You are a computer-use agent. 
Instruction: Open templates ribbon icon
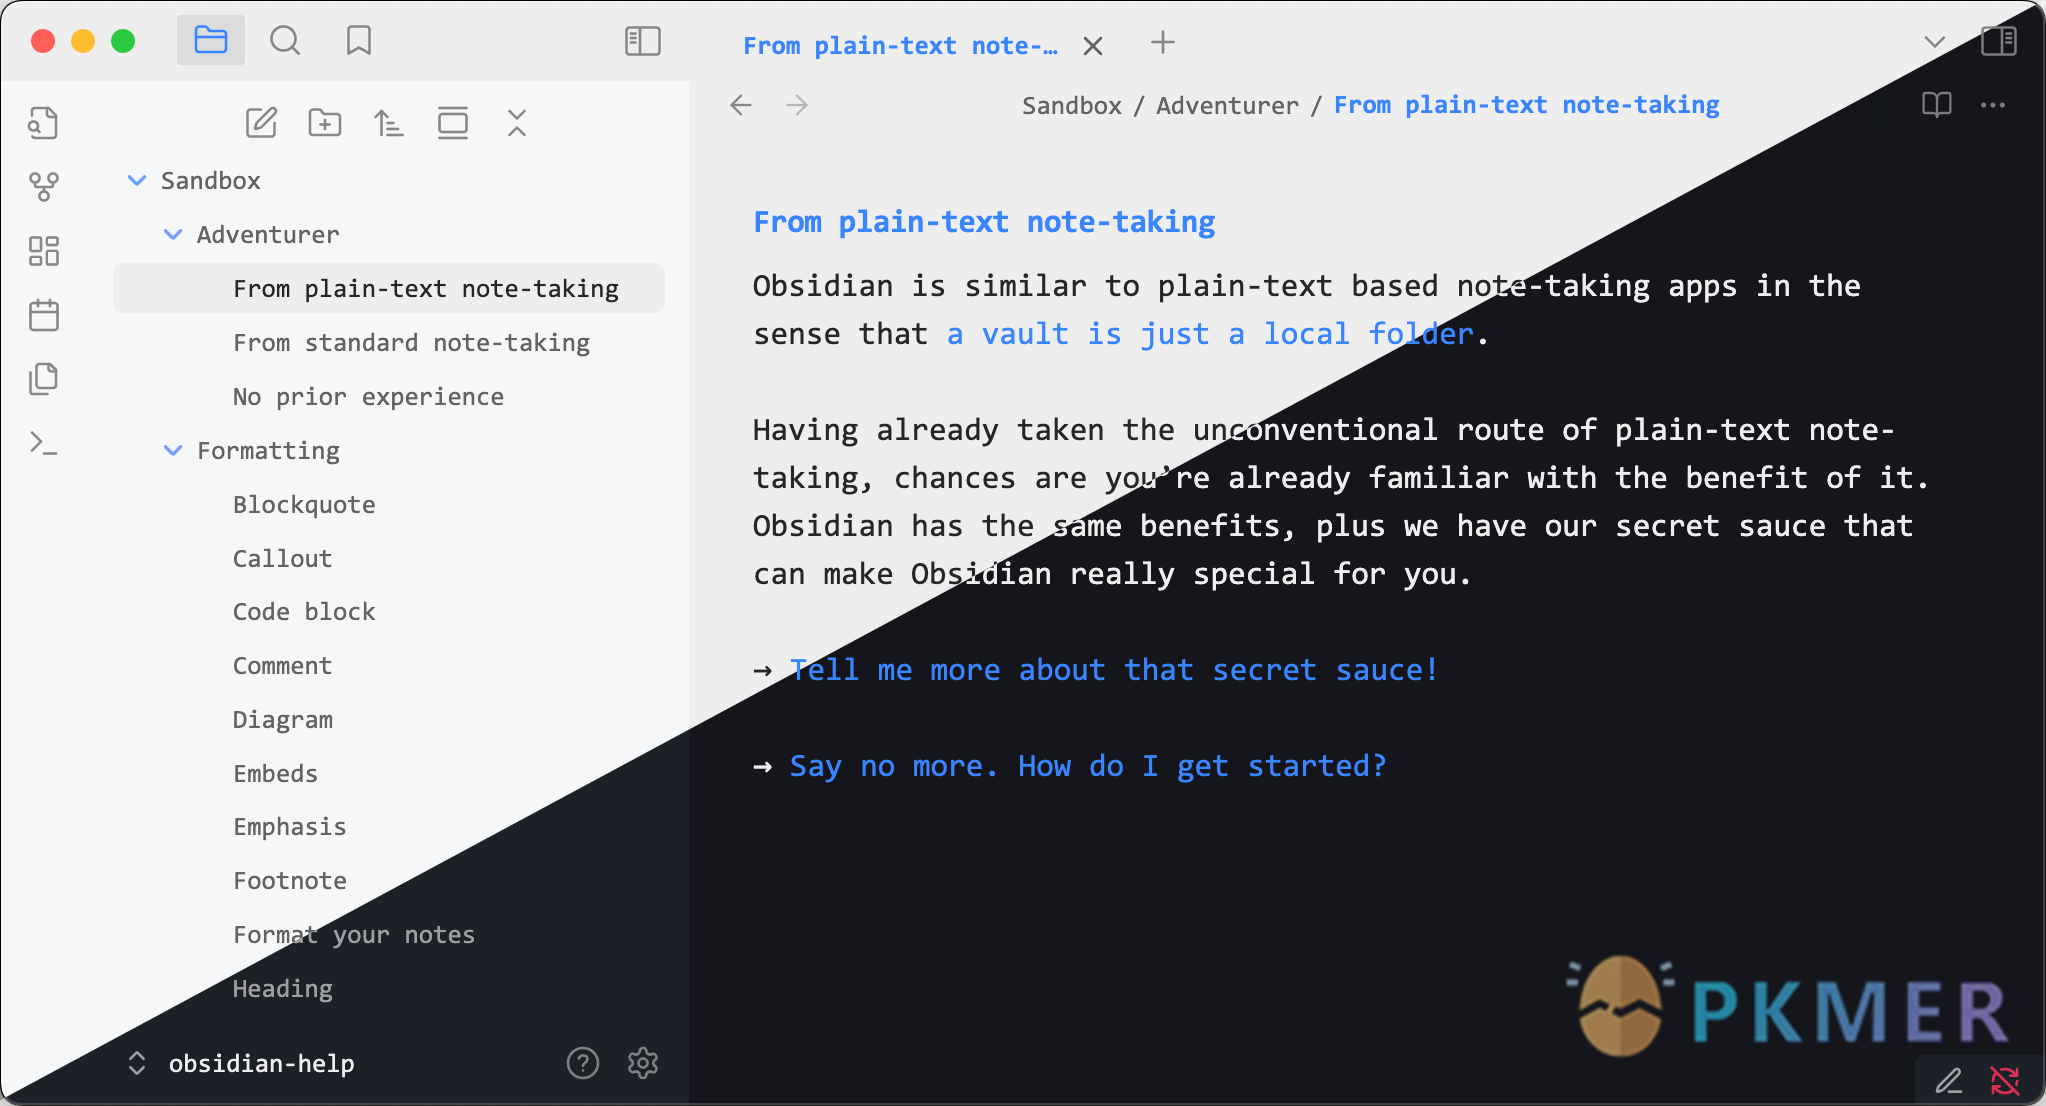coord(43,378)
